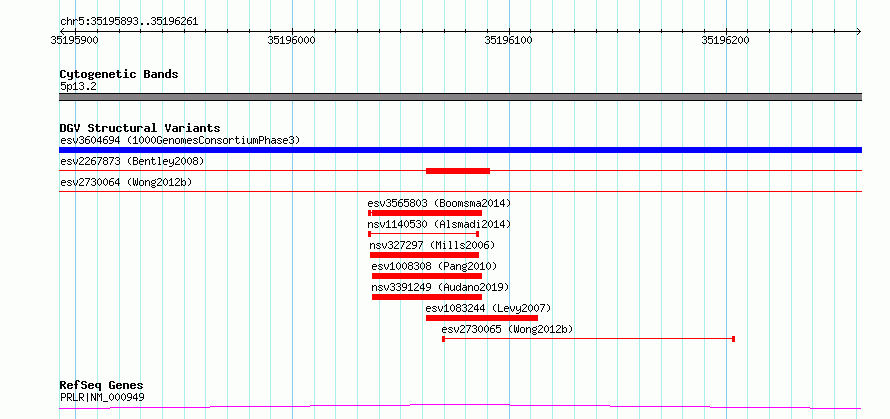Select esv1083244 (Levy2007) variant label

(488, 308)
